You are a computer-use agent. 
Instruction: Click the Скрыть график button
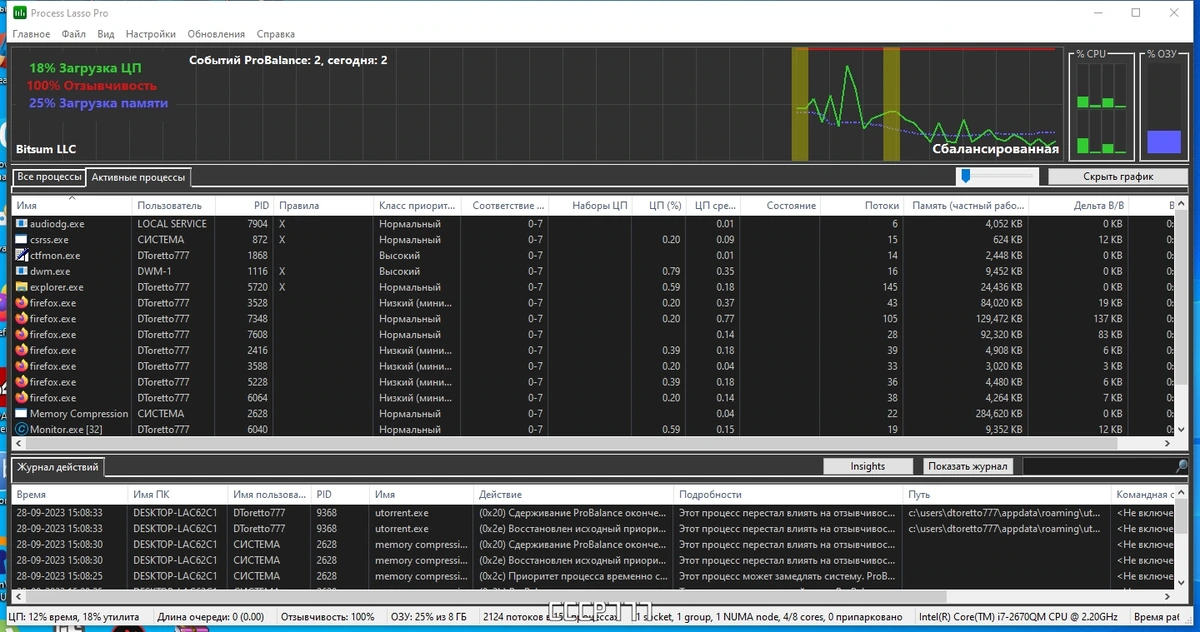tap(1118, 177)
